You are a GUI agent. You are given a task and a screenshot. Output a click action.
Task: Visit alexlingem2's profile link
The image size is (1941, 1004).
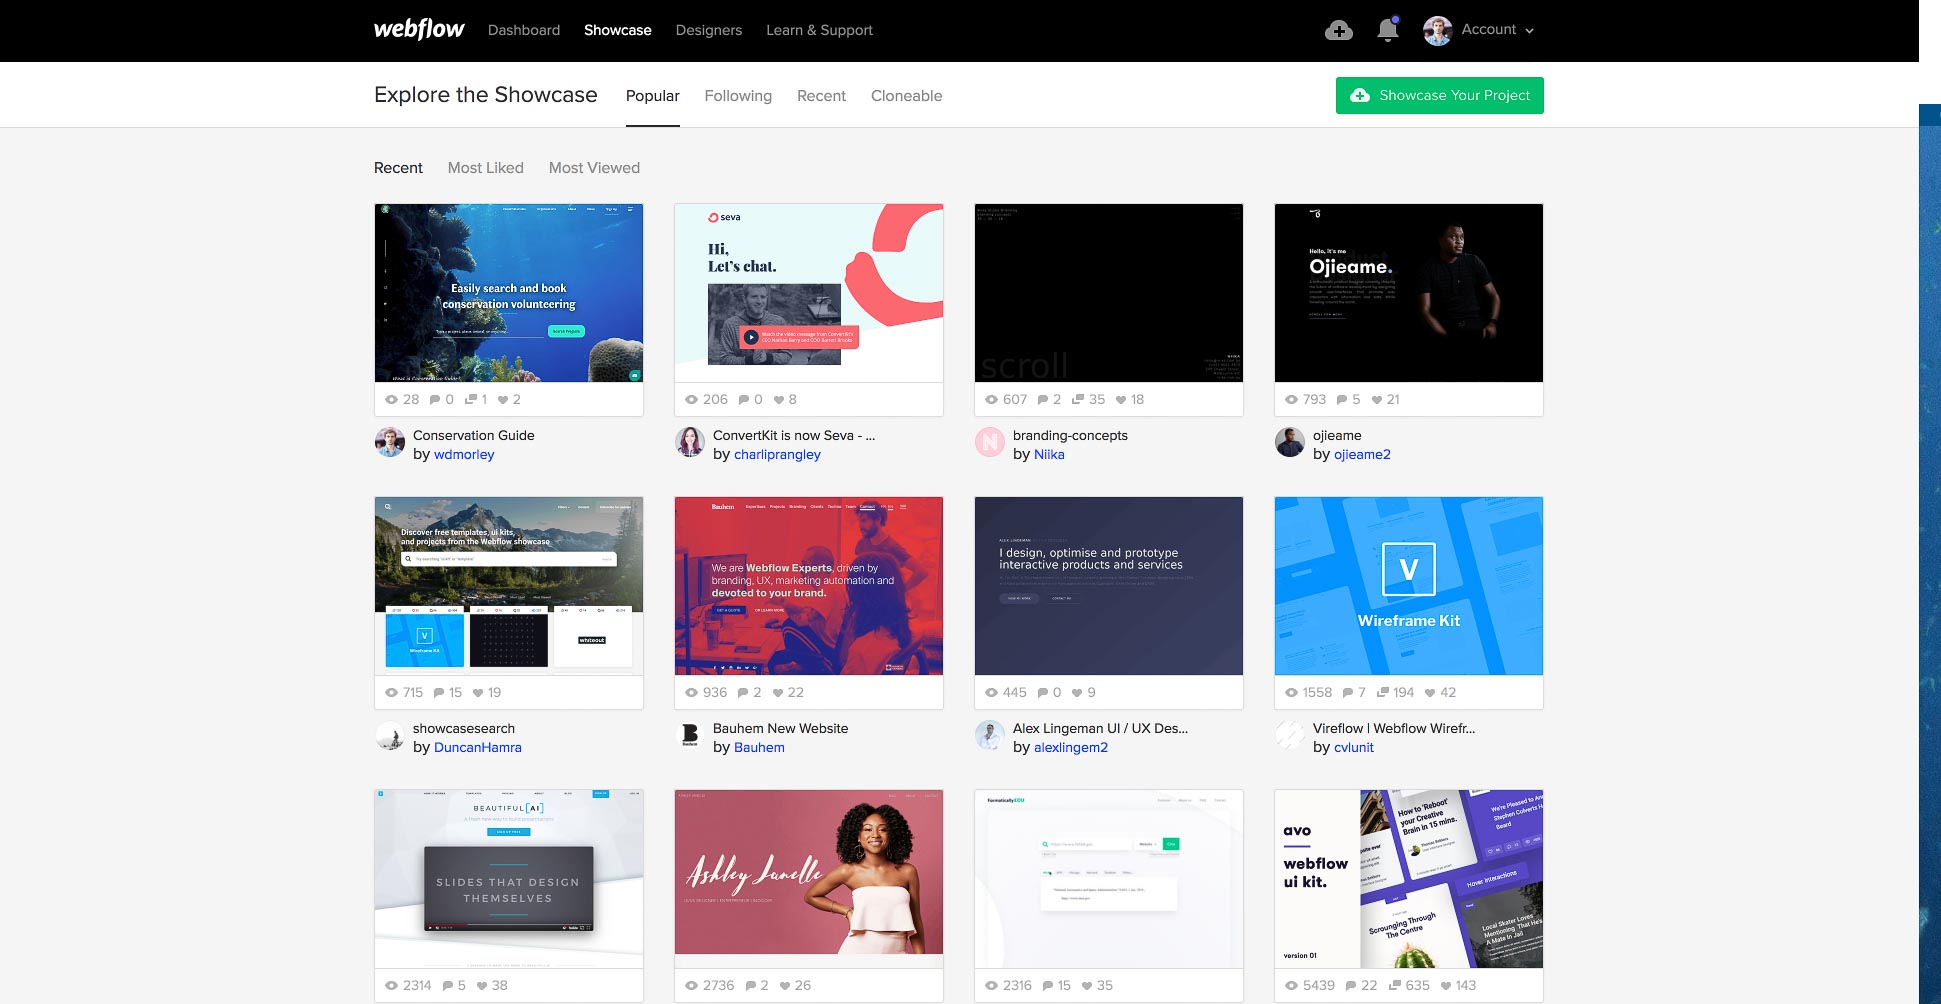pyautogui.click(x=1071, y=747)
